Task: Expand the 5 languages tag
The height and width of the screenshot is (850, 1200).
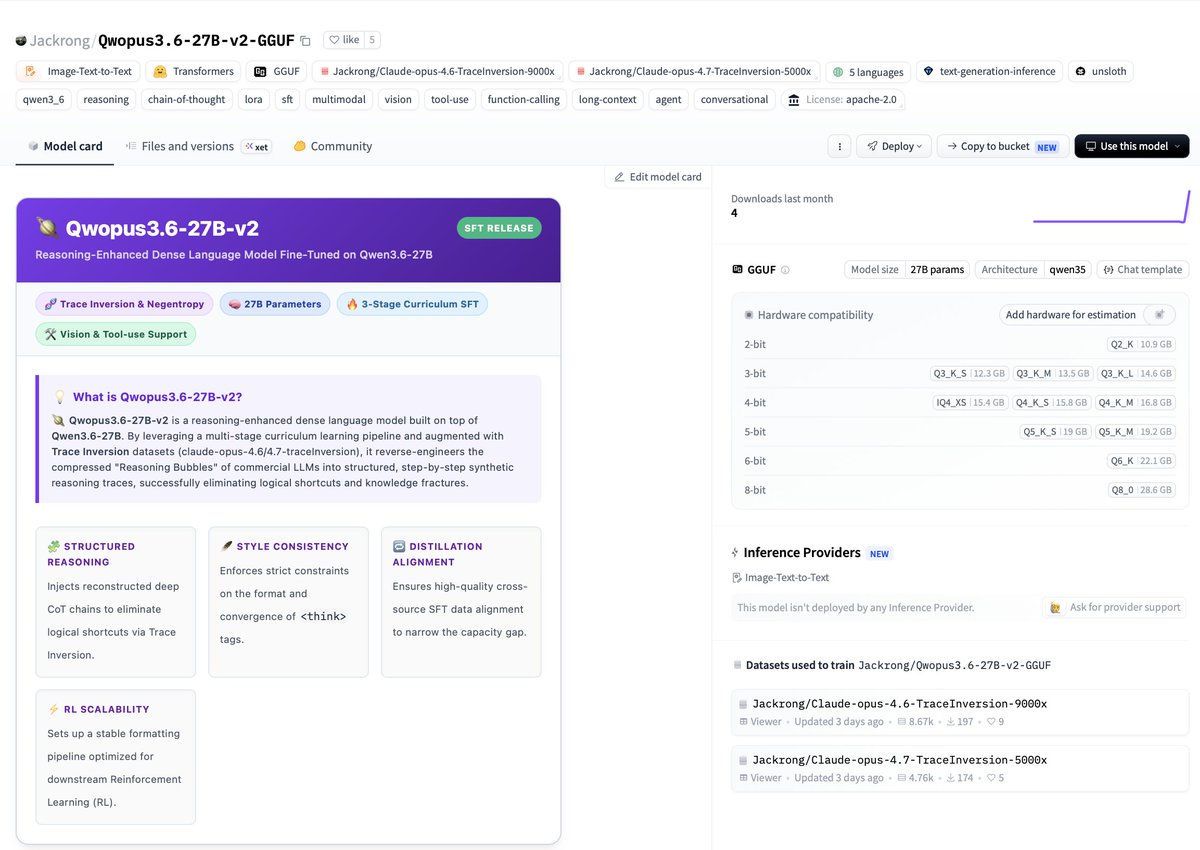Action: click(x=868, y=72)
